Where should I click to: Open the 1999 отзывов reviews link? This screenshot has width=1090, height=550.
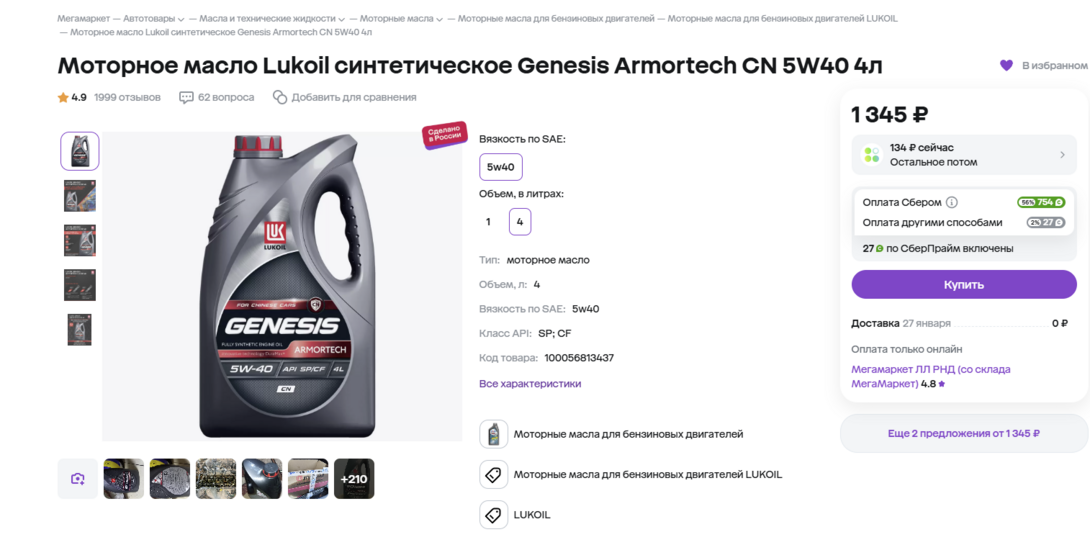[x=127, y=97]
